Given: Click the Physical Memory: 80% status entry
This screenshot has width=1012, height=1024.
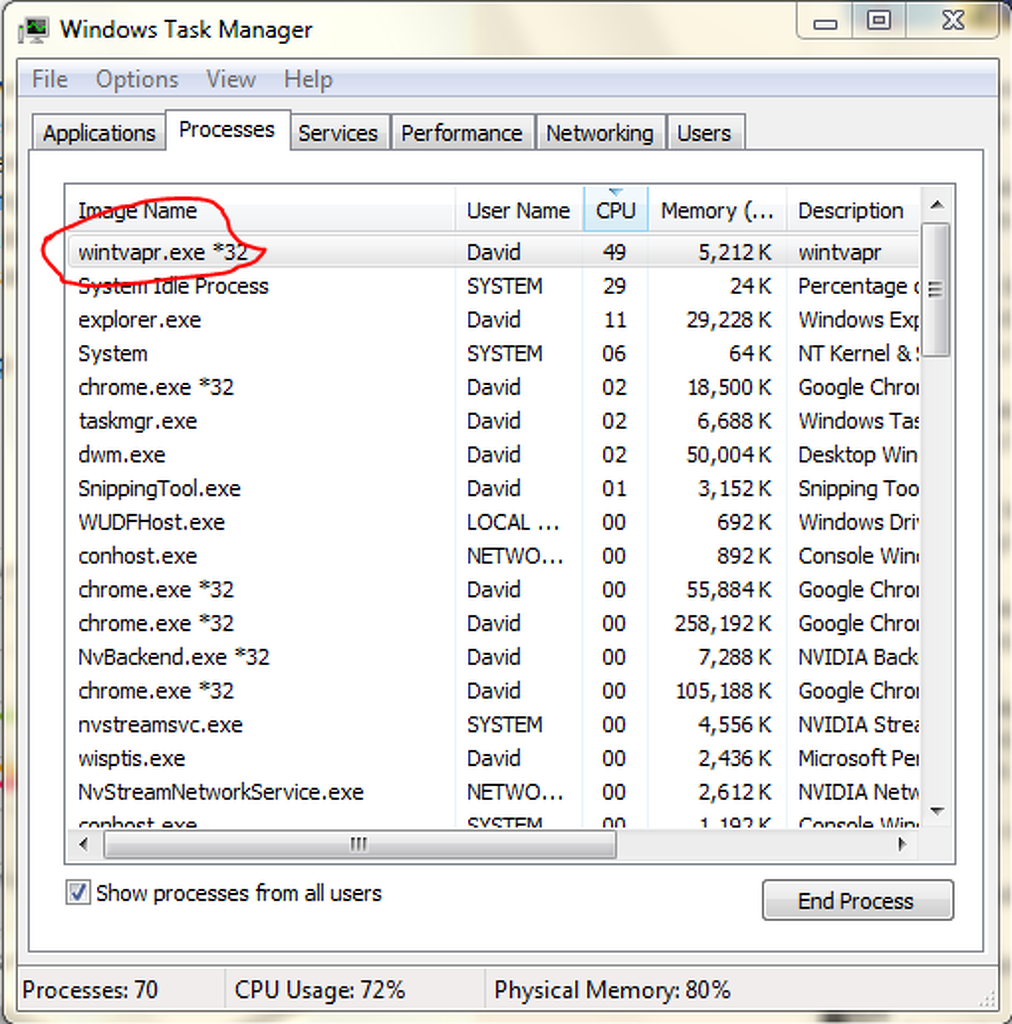Looking at the screenshot, I should pos(612,990).
